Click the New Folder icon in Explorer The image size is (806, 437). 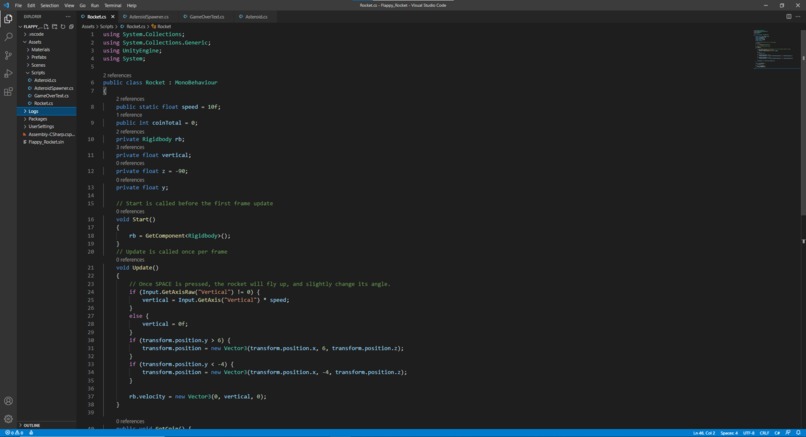(54, 27)
